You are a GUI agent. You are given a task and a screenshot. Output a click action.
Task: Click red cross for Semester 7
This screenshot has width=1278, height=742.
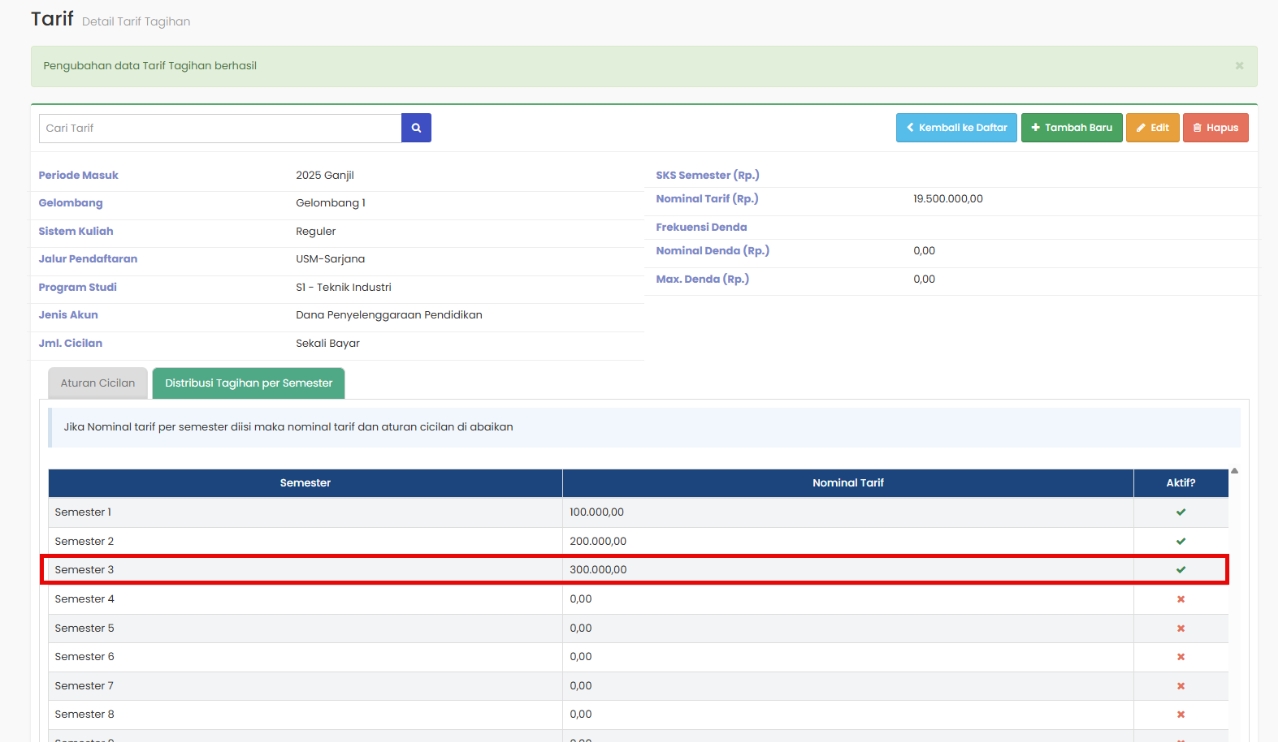(x=1180, y=686)
